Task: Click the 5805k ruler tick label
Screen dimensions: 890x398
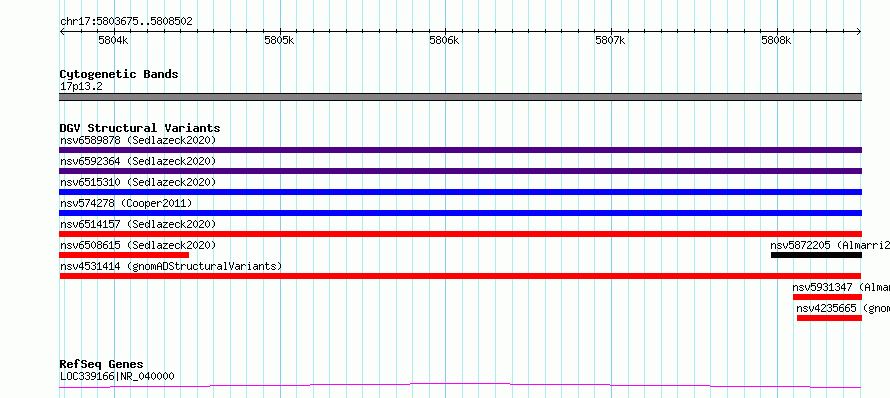Action: [x=279, y=40]
